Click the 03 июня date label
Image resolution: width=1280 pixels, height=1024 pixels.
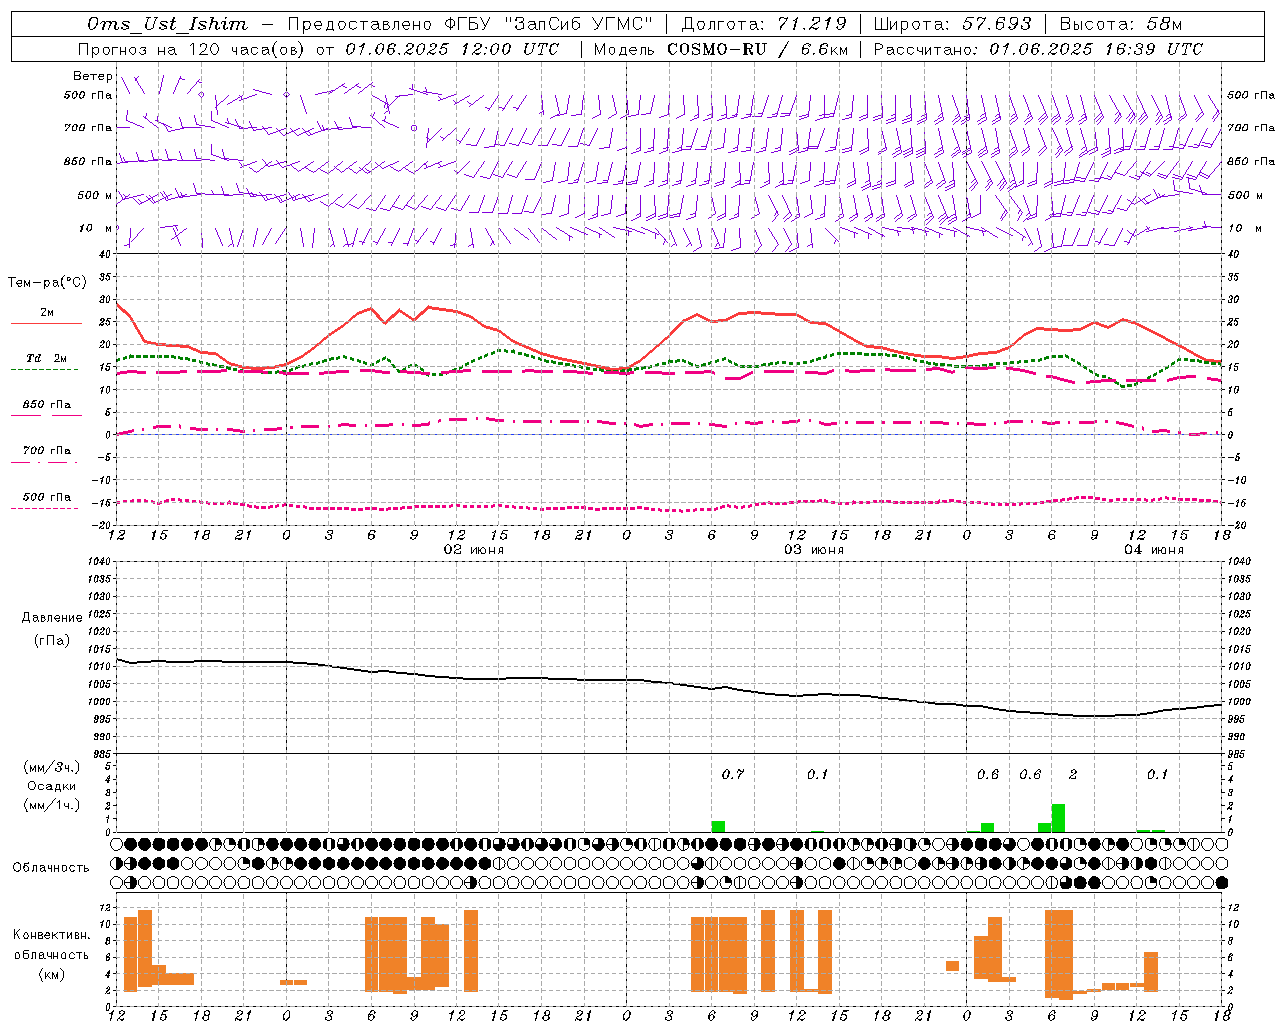point(814,550)
